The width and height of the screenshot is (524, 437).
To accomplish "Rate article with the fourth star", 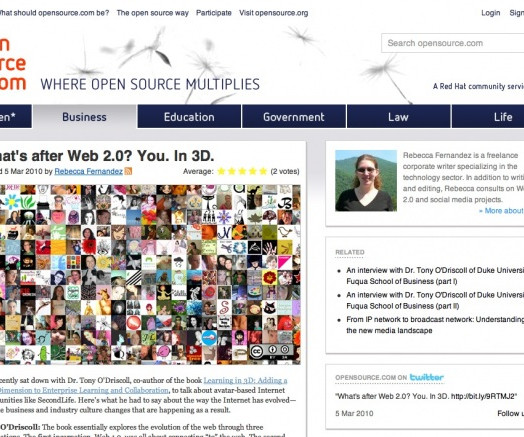I will [253, 171].
